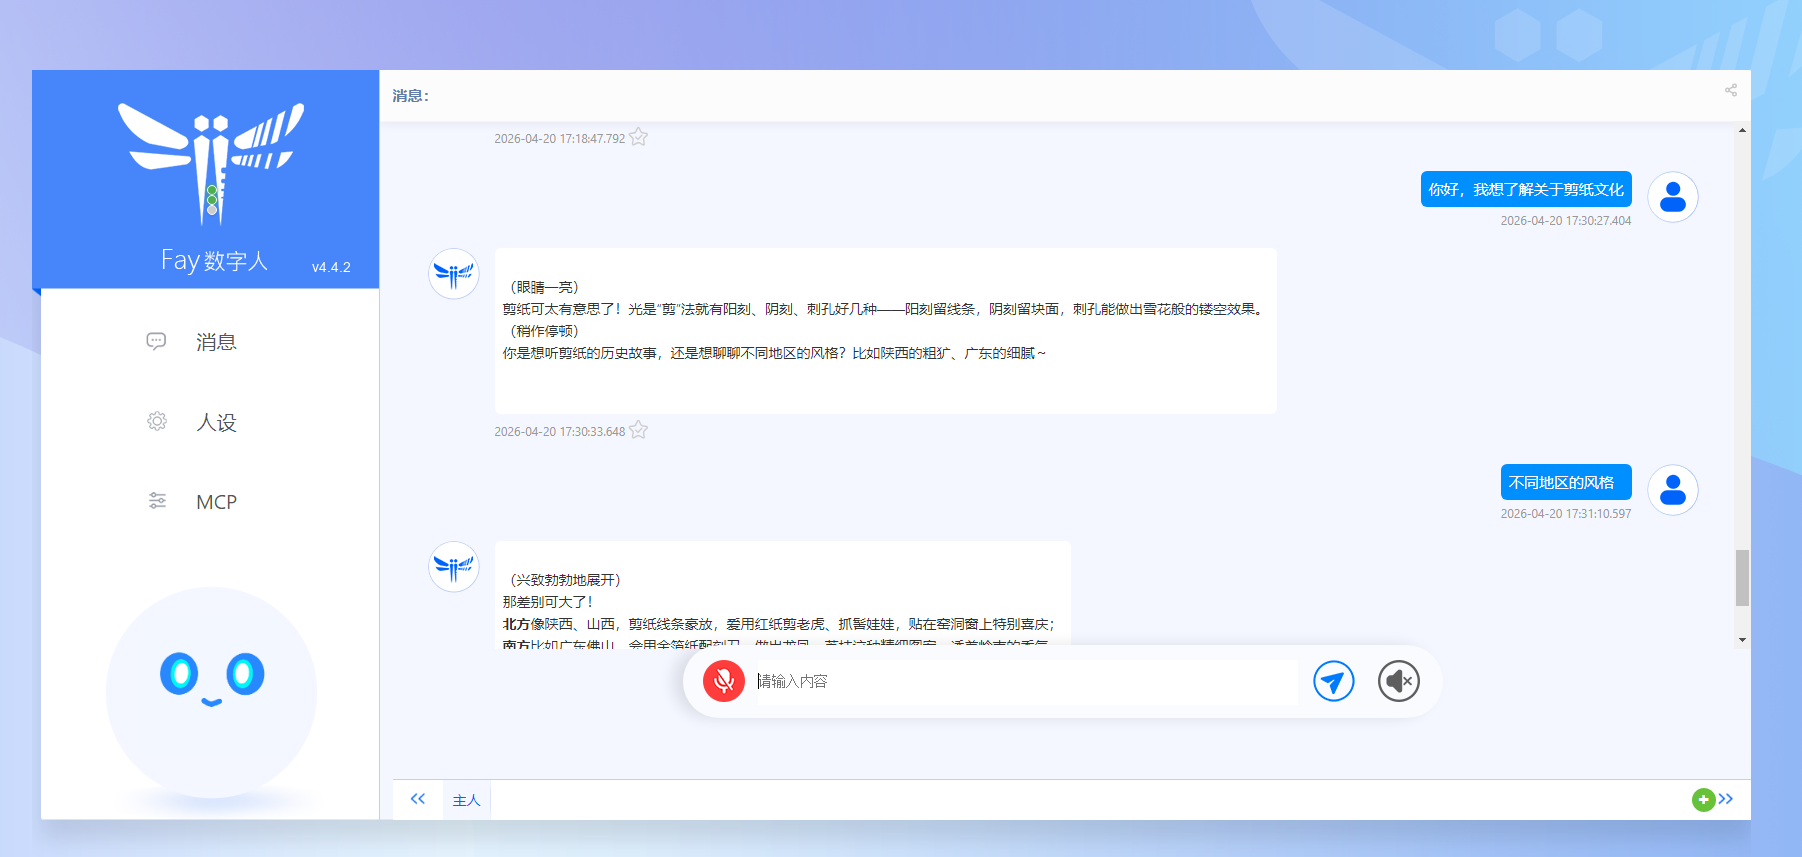The image size is (1802, 857).
Task: Click the digital human face avatar
Action: point(211,692)
